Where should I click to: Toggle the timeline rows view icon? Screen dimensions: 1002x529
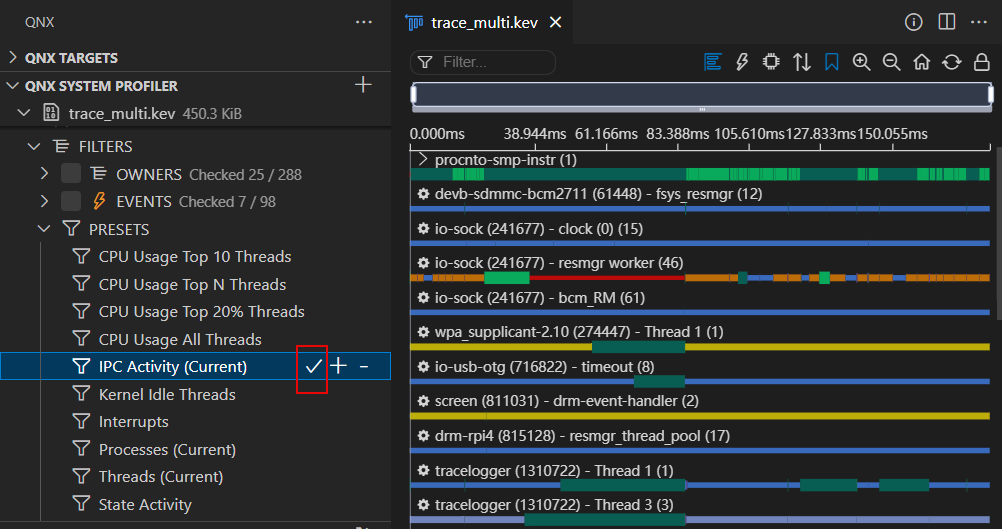712,62
